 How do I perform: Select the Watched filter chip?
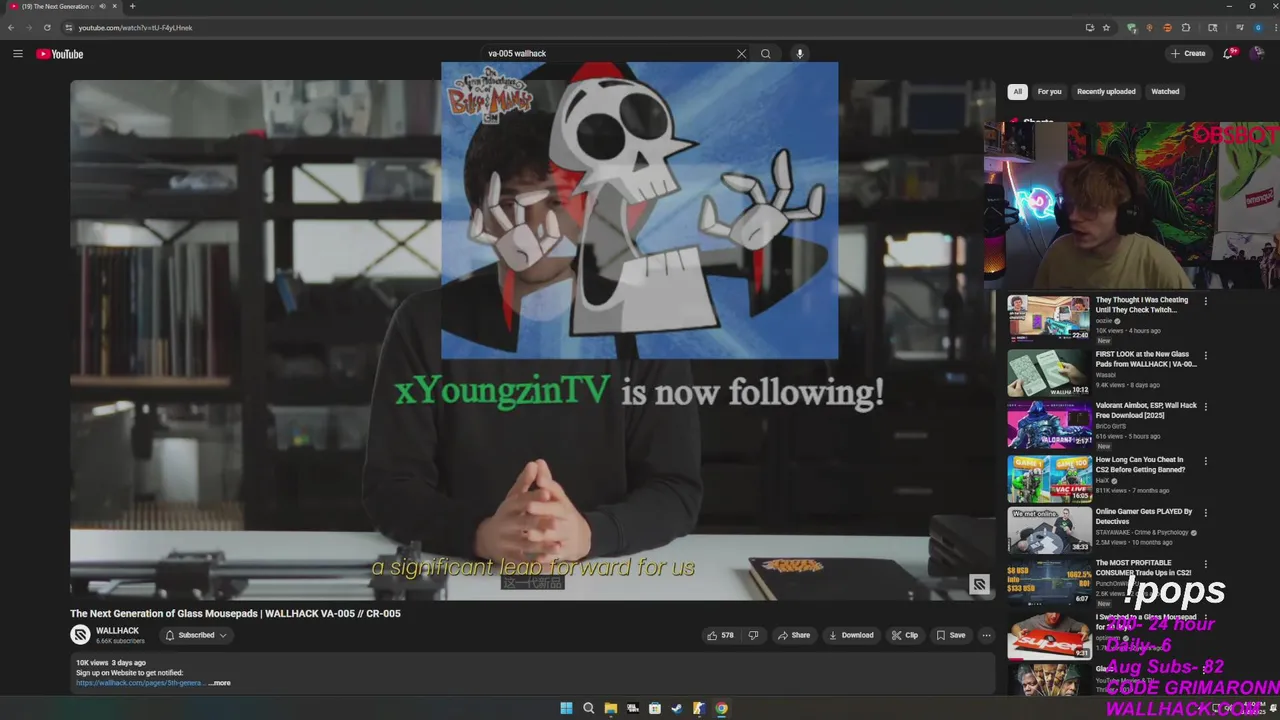(1165, 92)
